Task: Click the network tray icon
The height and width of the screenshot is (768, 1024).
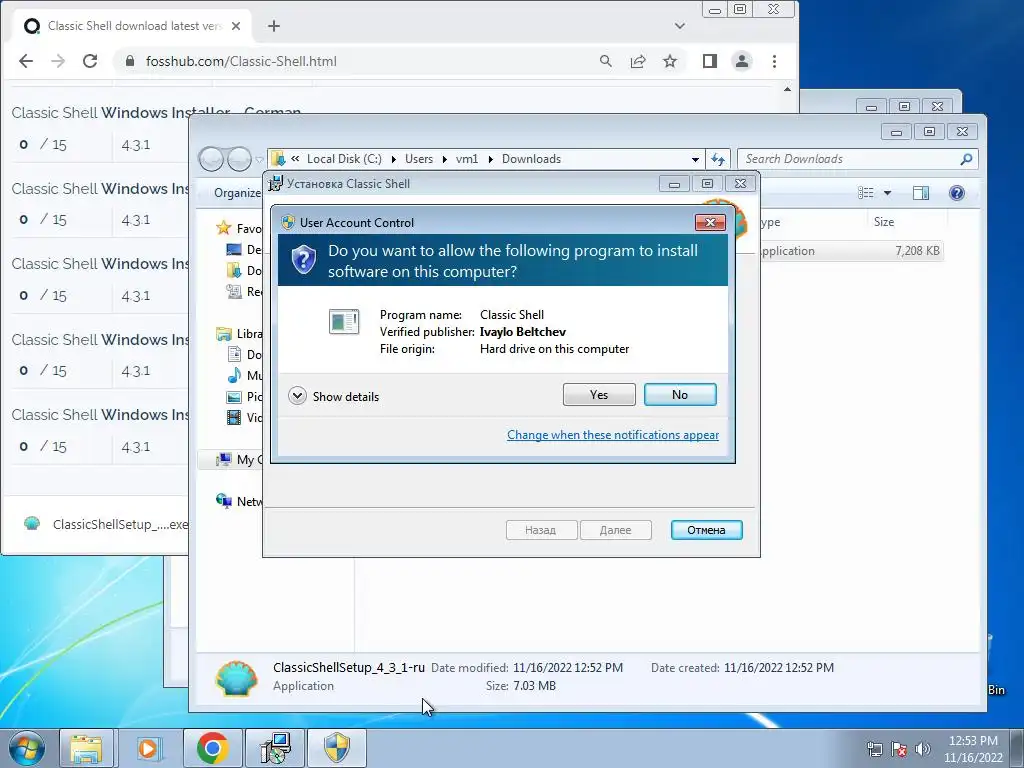Action: (x=874, y=749)
